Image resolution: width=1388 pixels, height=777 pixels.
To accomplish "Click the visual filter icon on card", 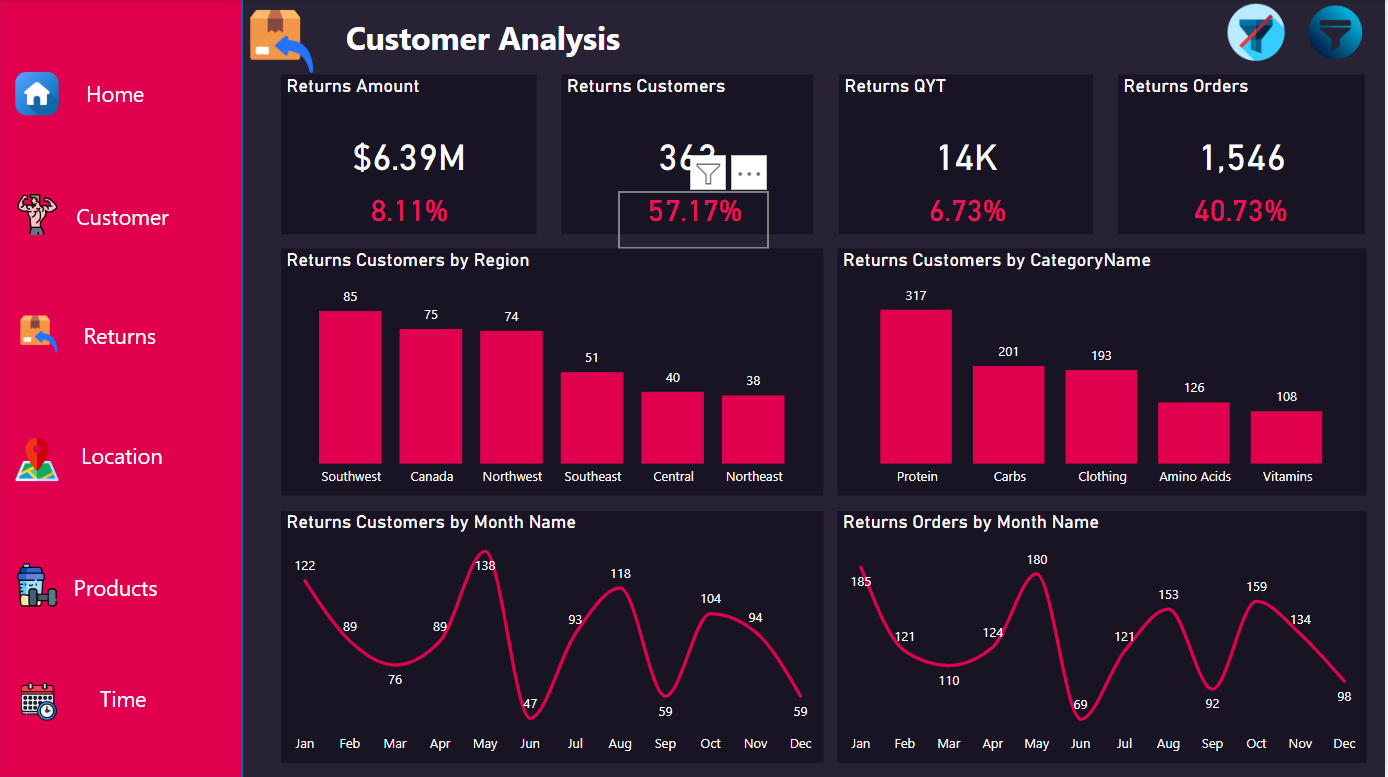I will point(708,174).
